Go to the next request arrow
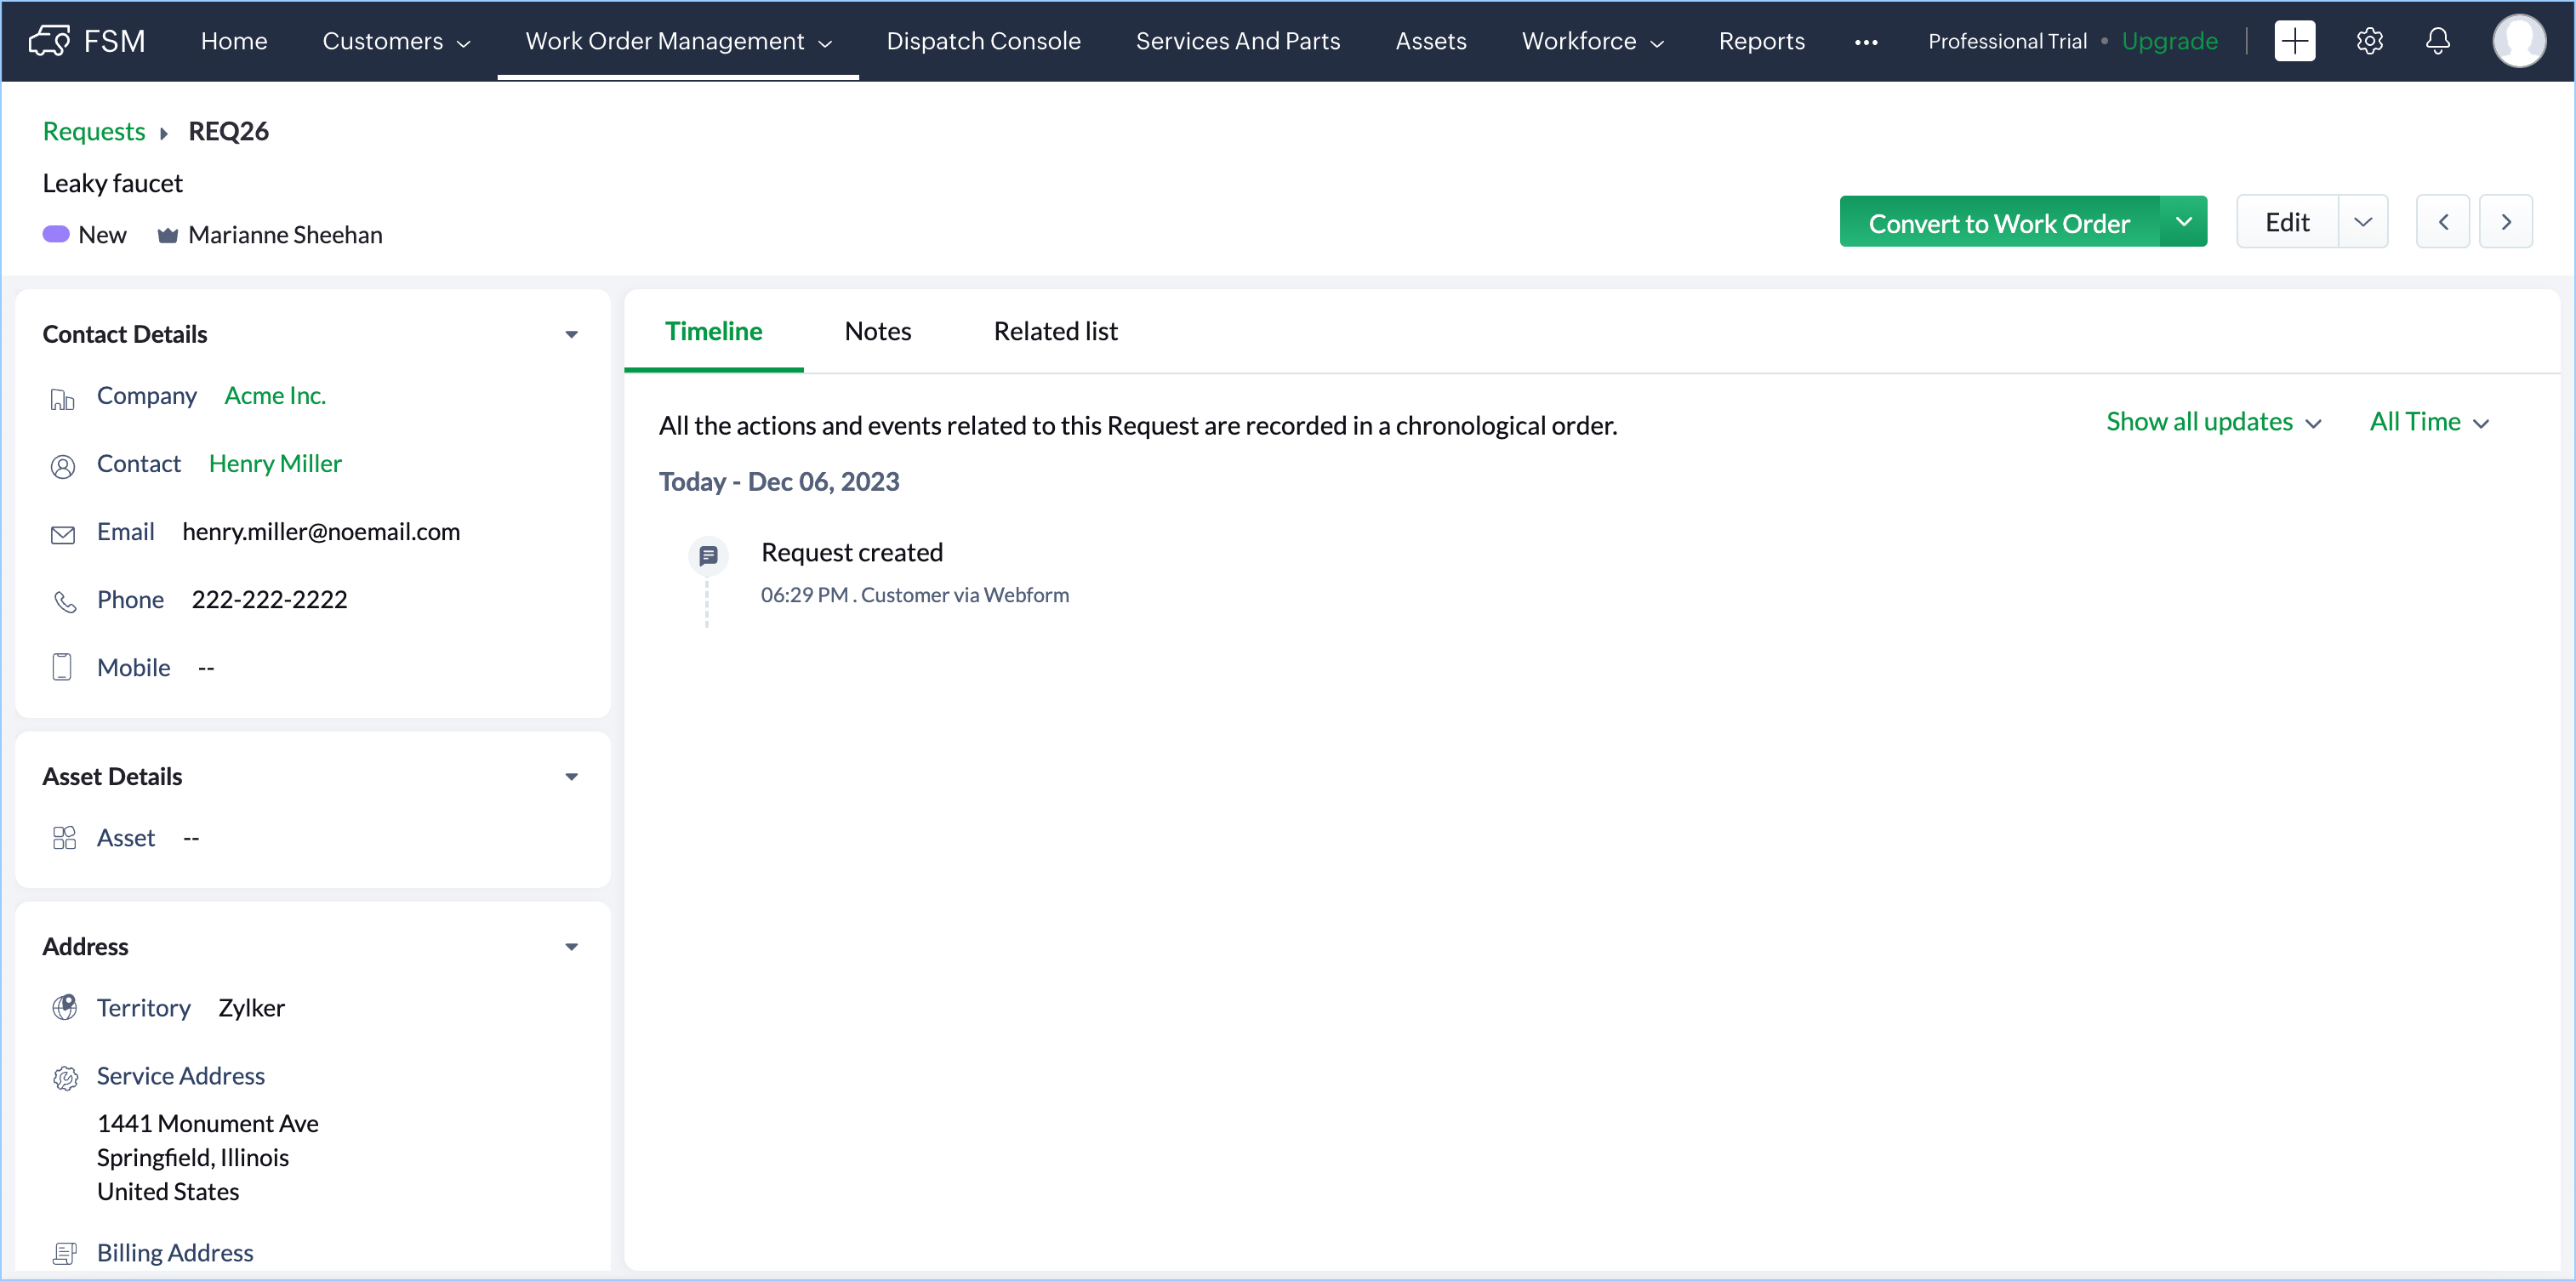 point(2505,222)
